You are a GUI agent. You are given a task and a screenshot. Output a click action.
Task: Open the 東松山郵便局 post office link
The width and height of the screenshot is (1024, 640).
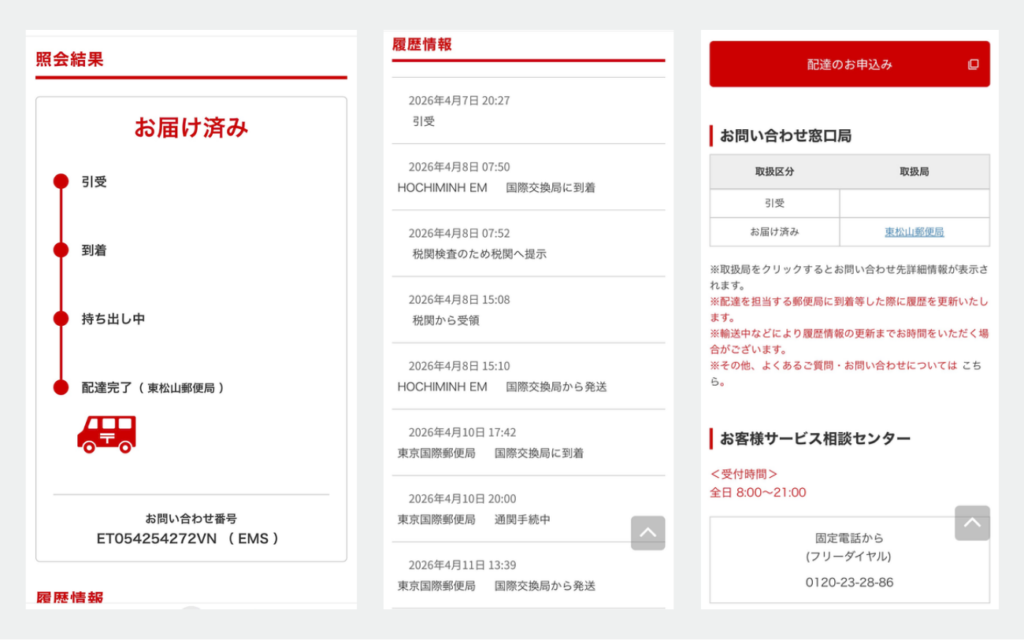coord(914,232)
